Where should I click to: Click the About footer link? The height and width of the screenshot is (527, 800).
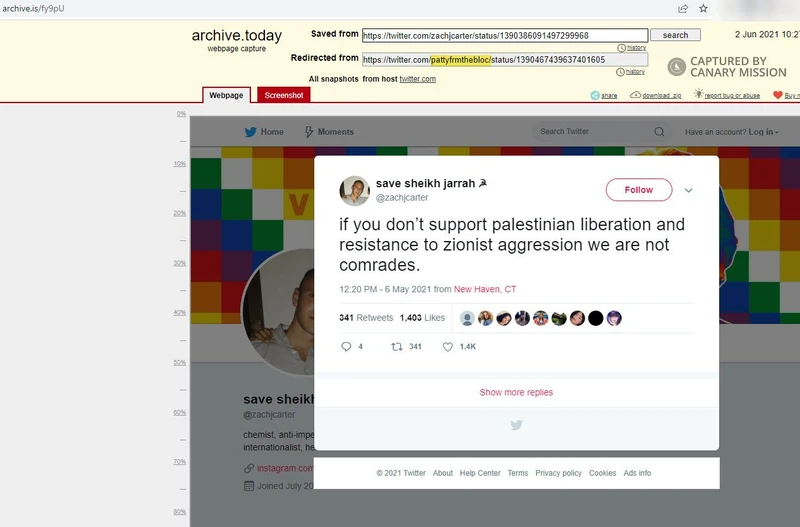tap(442, 473)
